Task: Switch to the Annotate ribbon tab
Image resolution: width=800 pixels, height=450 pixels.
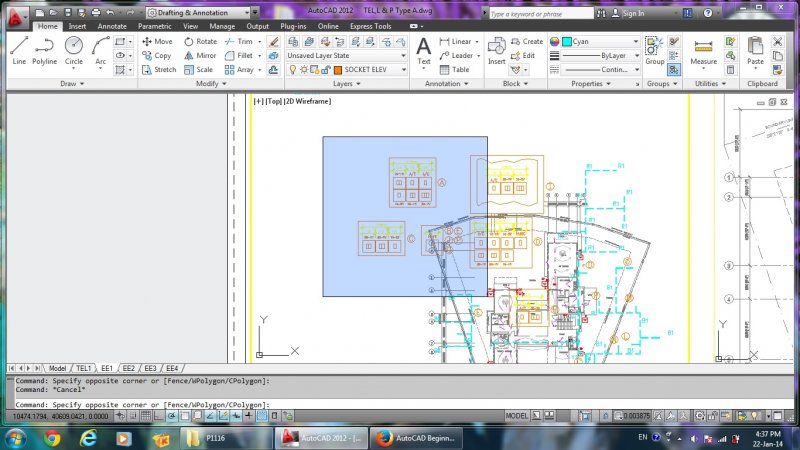Action: click(x=112, y=26)
